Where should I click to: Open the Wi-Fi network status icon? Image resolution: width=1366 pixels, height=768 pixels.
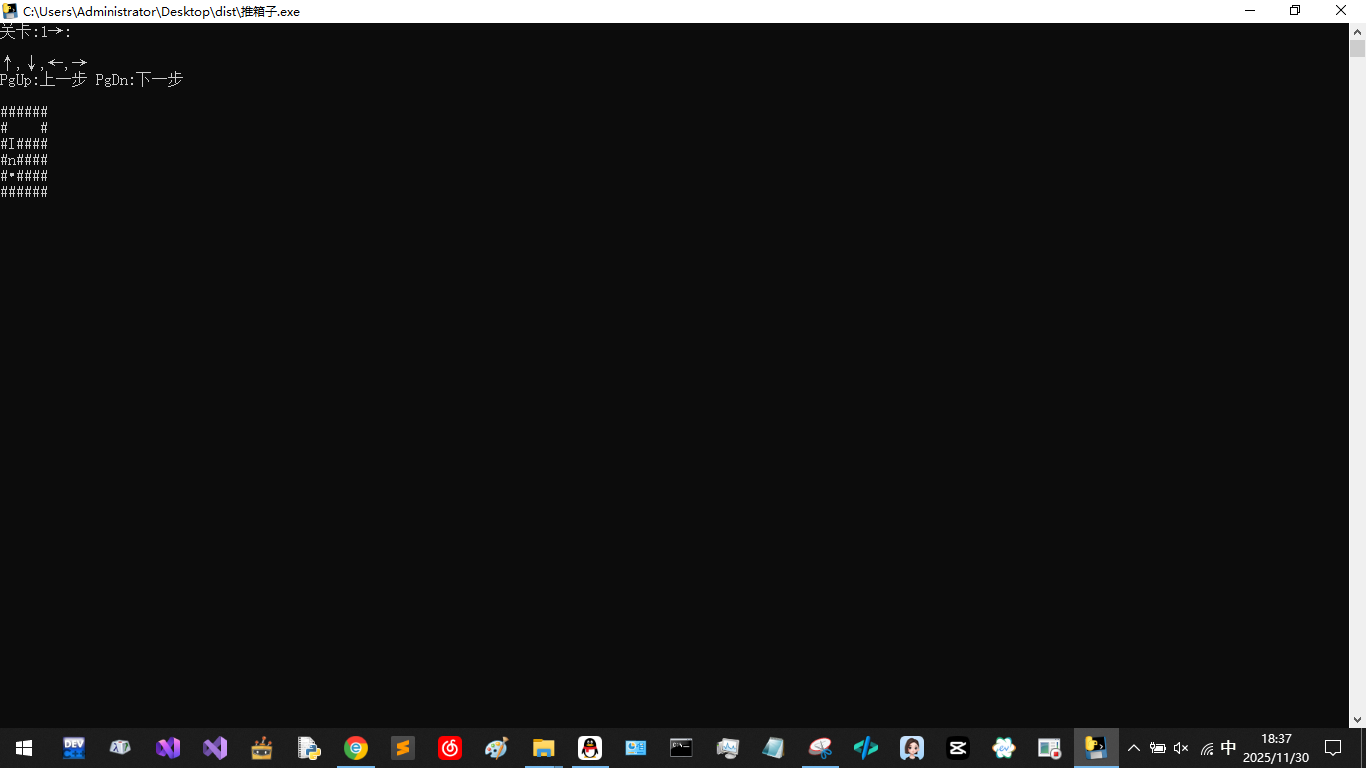coord(1206,748)
